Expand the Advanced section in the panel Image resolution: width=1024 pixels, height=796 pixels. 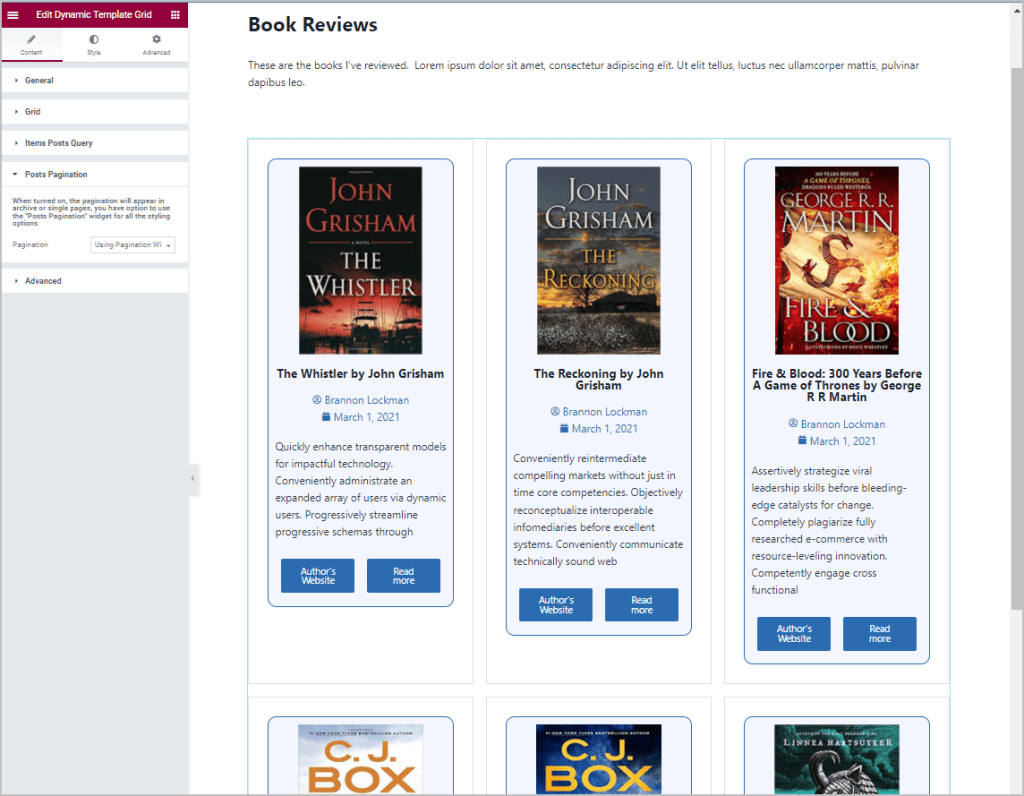pos(95,281)
